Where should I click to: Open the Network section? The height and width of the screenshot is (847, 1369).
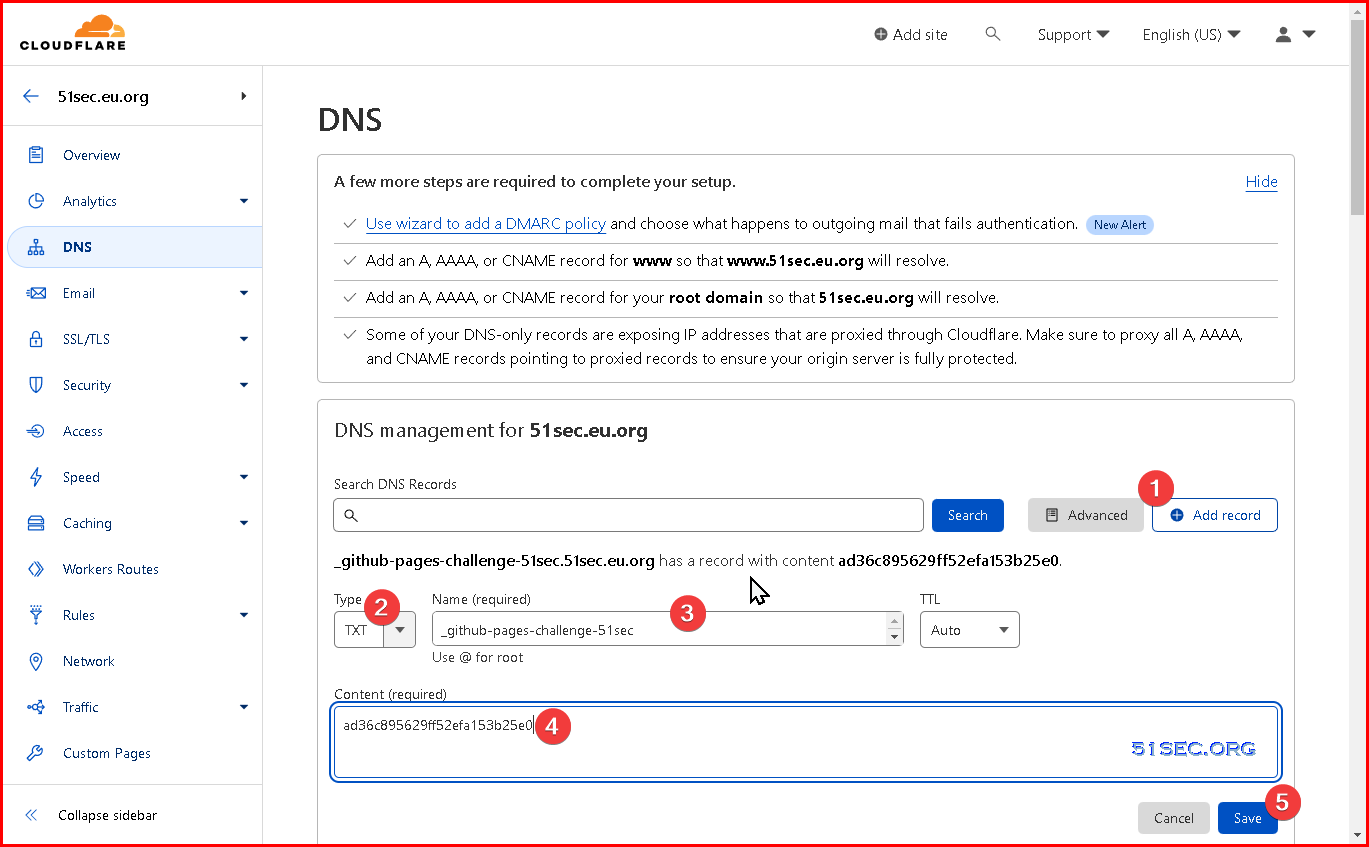pos(89,661)
